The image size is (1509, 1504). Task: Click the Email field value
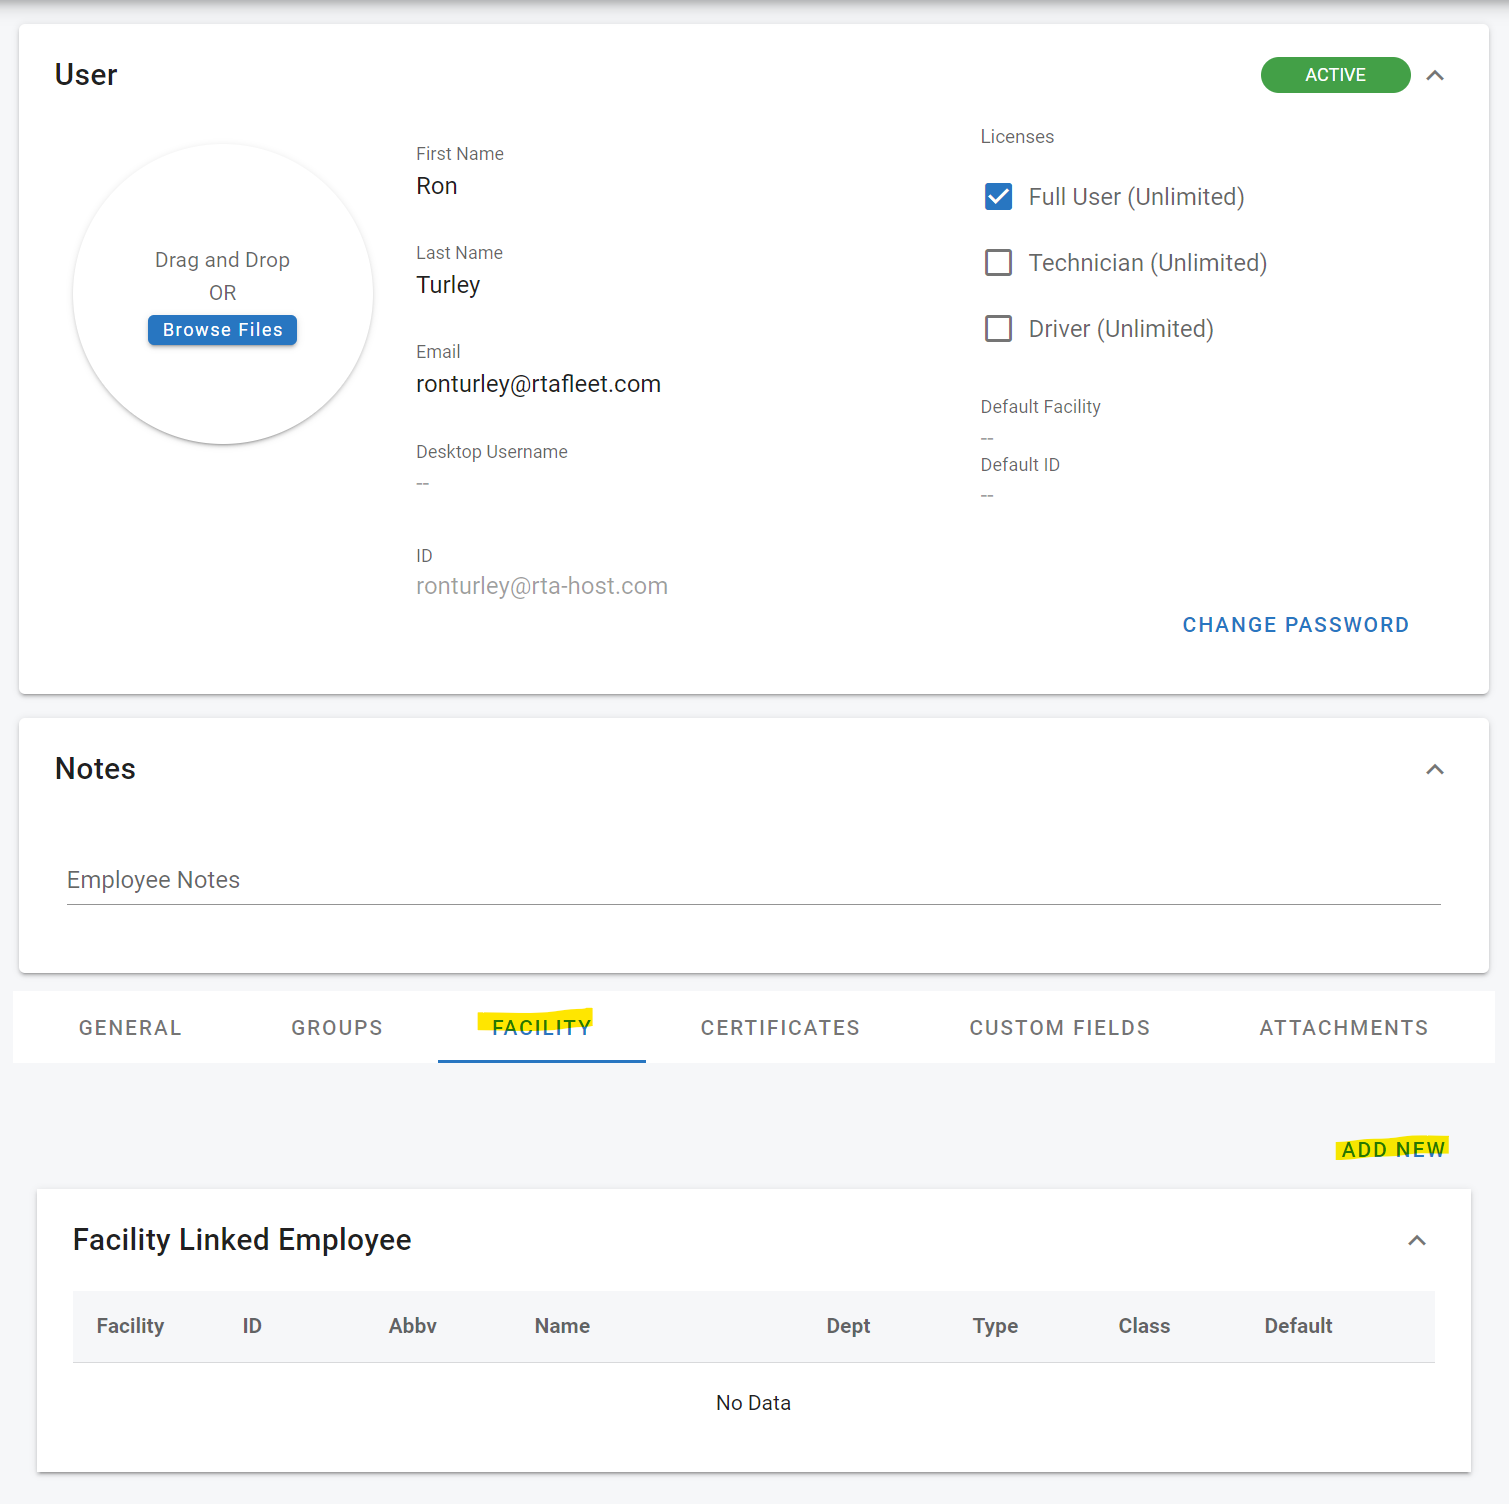point(538,385)
